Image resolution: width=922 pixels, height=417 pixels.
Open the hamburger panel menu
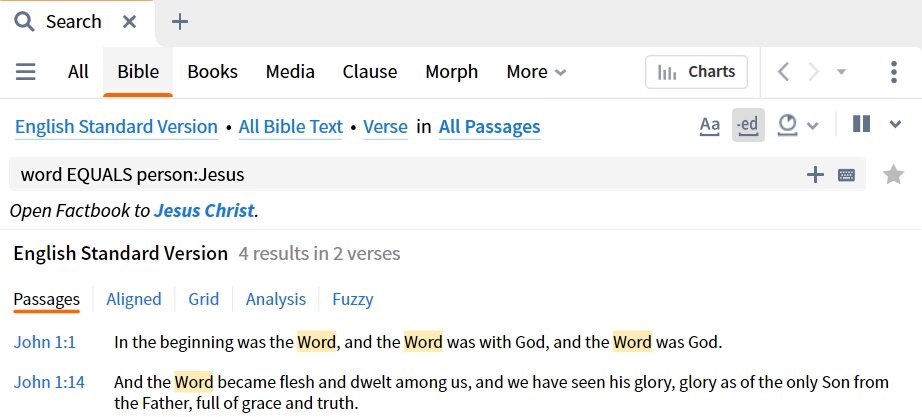25,72
